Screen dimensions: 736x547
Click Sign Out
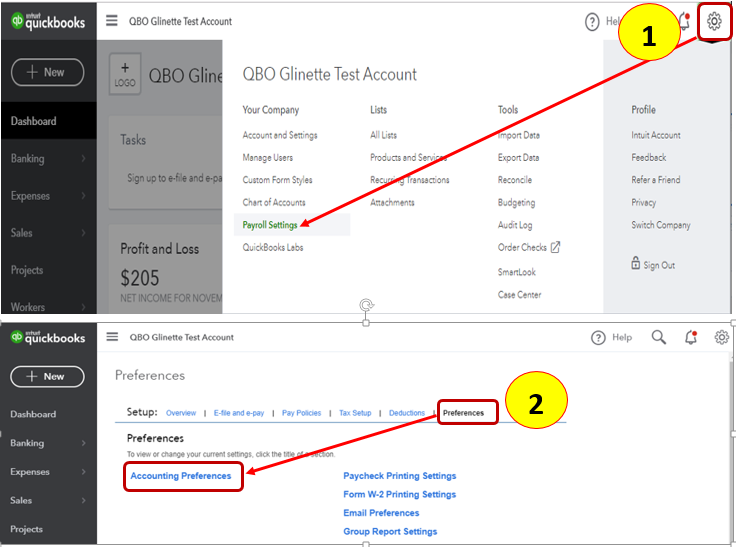pos(659,265)
